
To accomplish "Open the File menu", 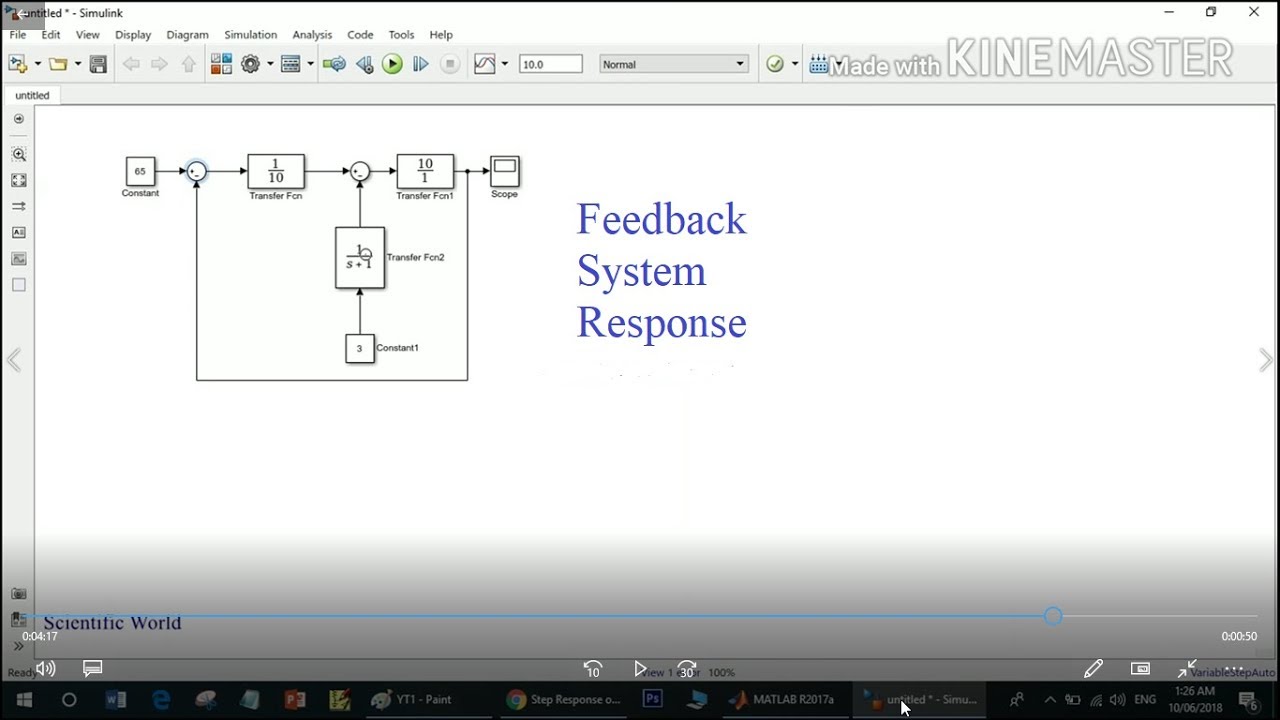I will pos(18,34).
